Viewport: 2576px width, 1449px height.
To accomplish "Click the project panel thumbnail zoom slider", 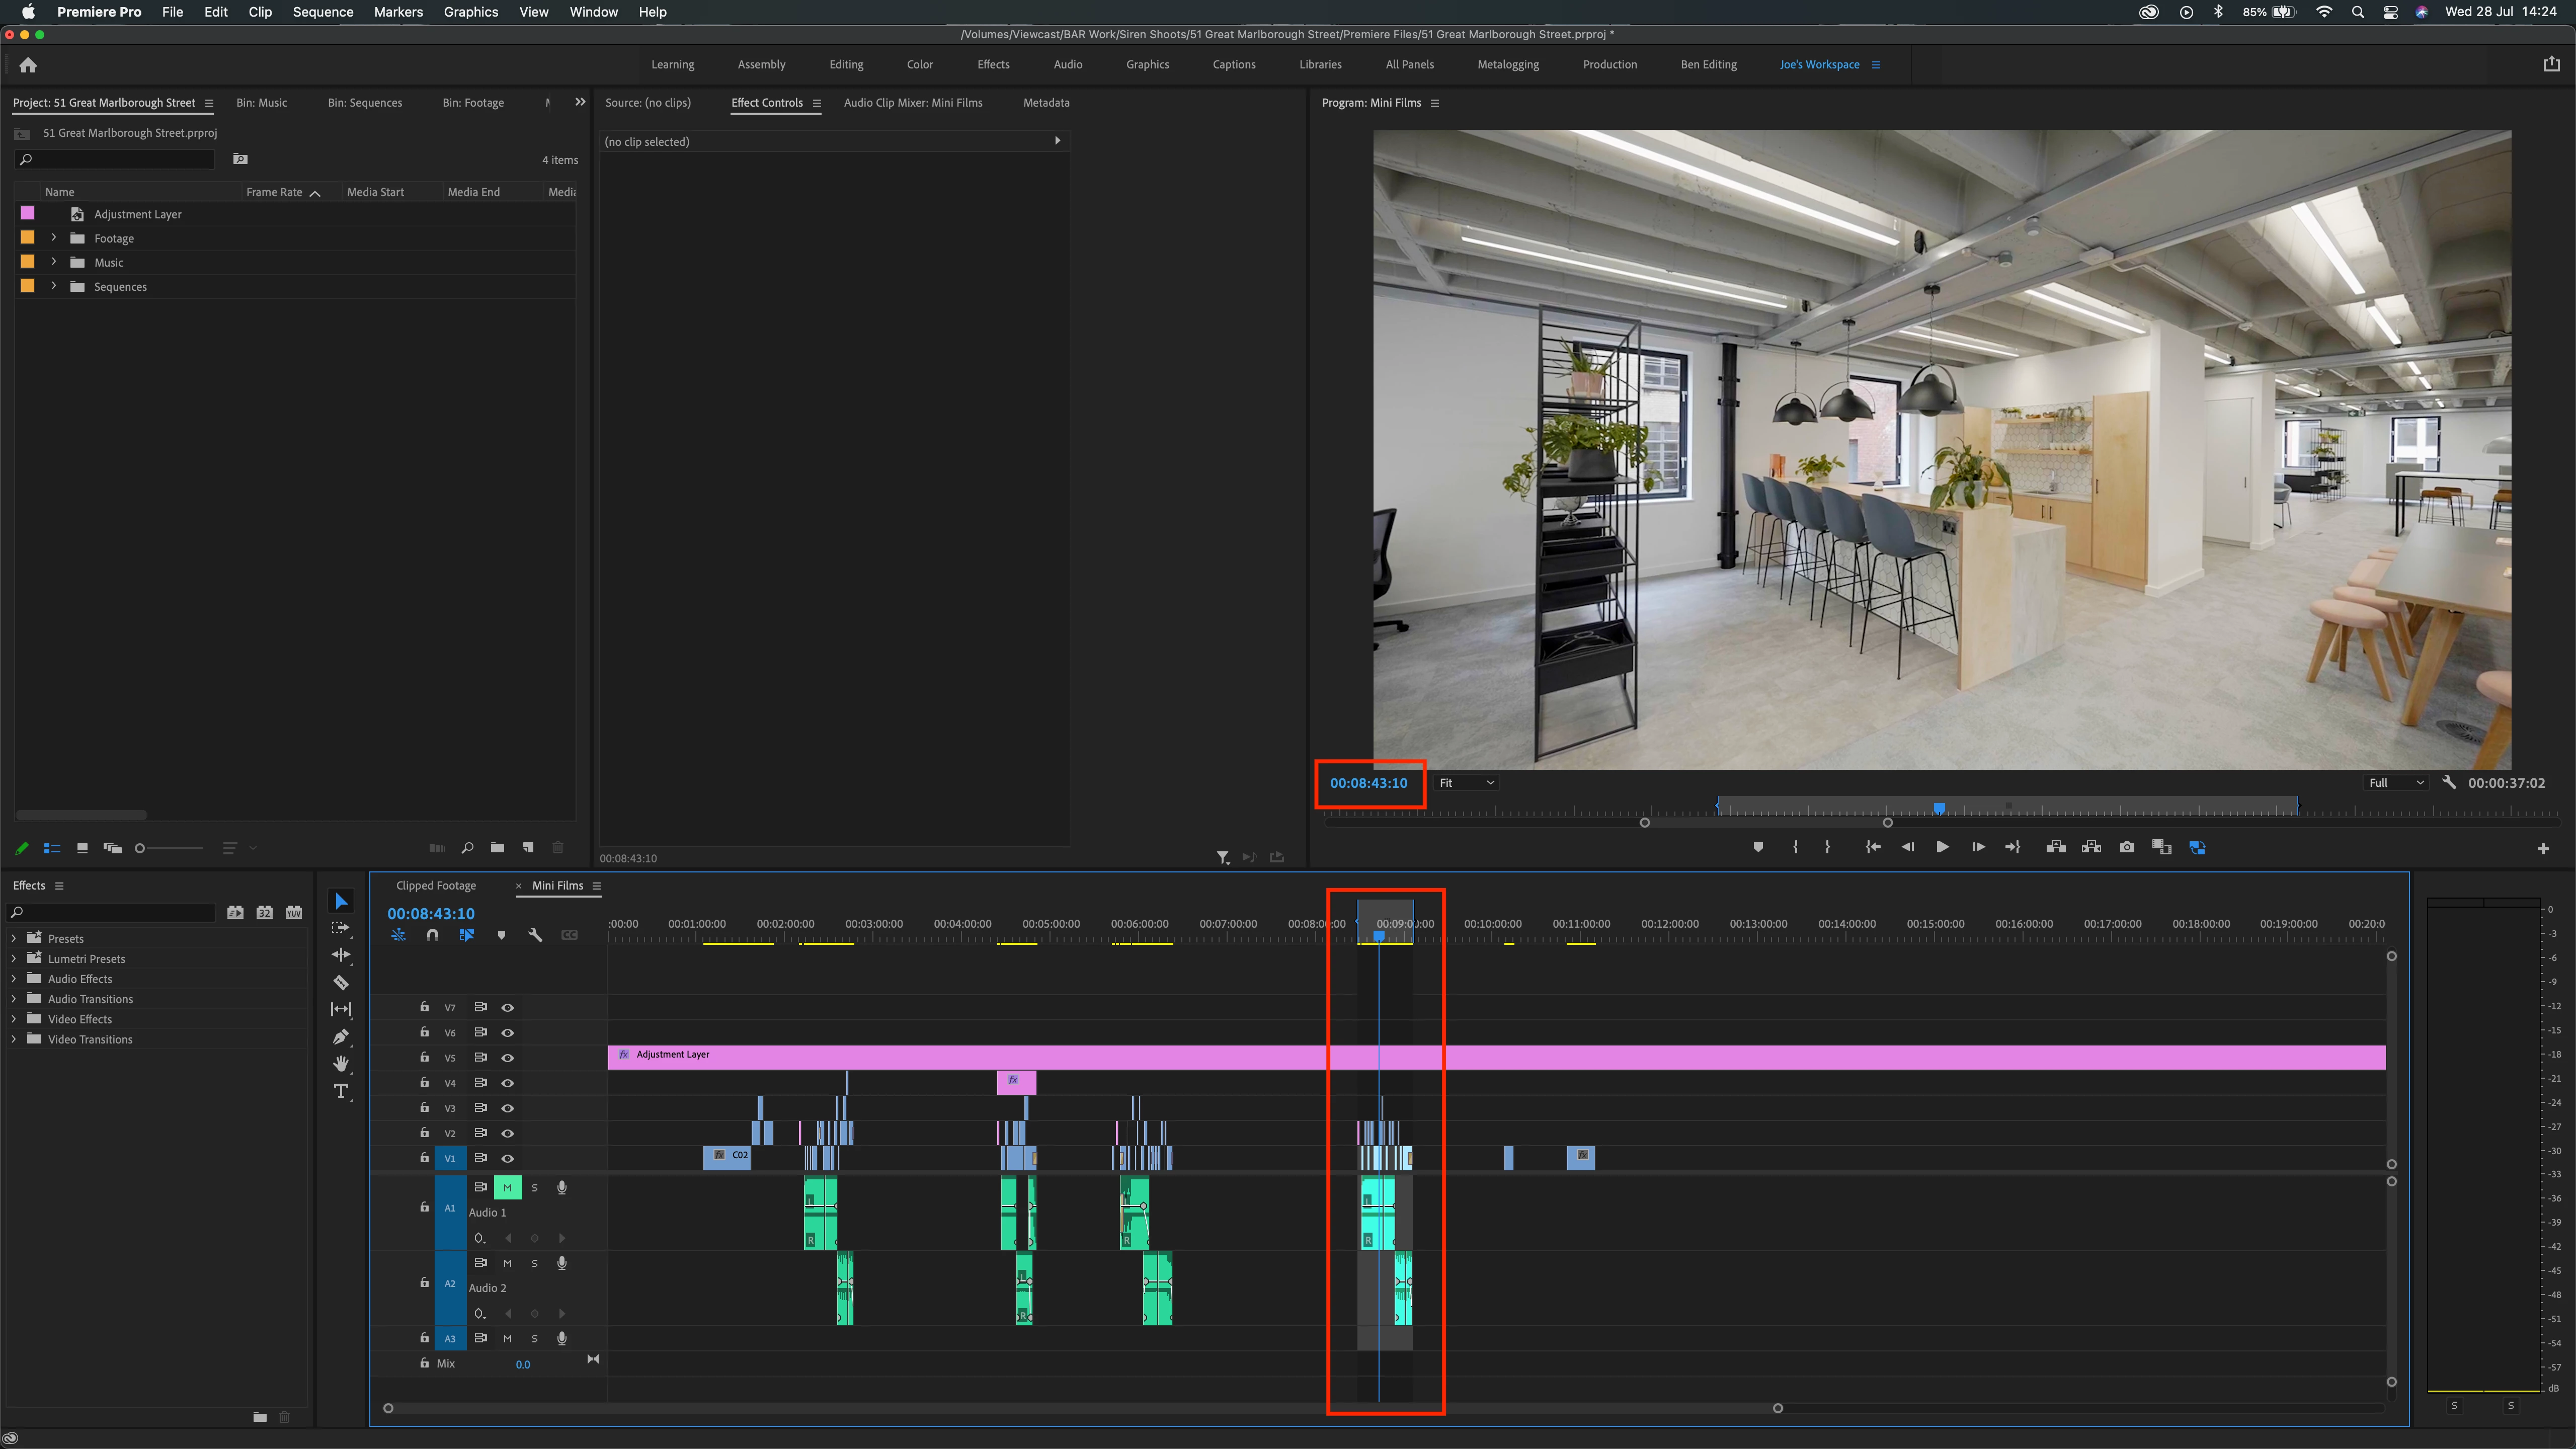I will pyautogui.click(x=140, y=848).
